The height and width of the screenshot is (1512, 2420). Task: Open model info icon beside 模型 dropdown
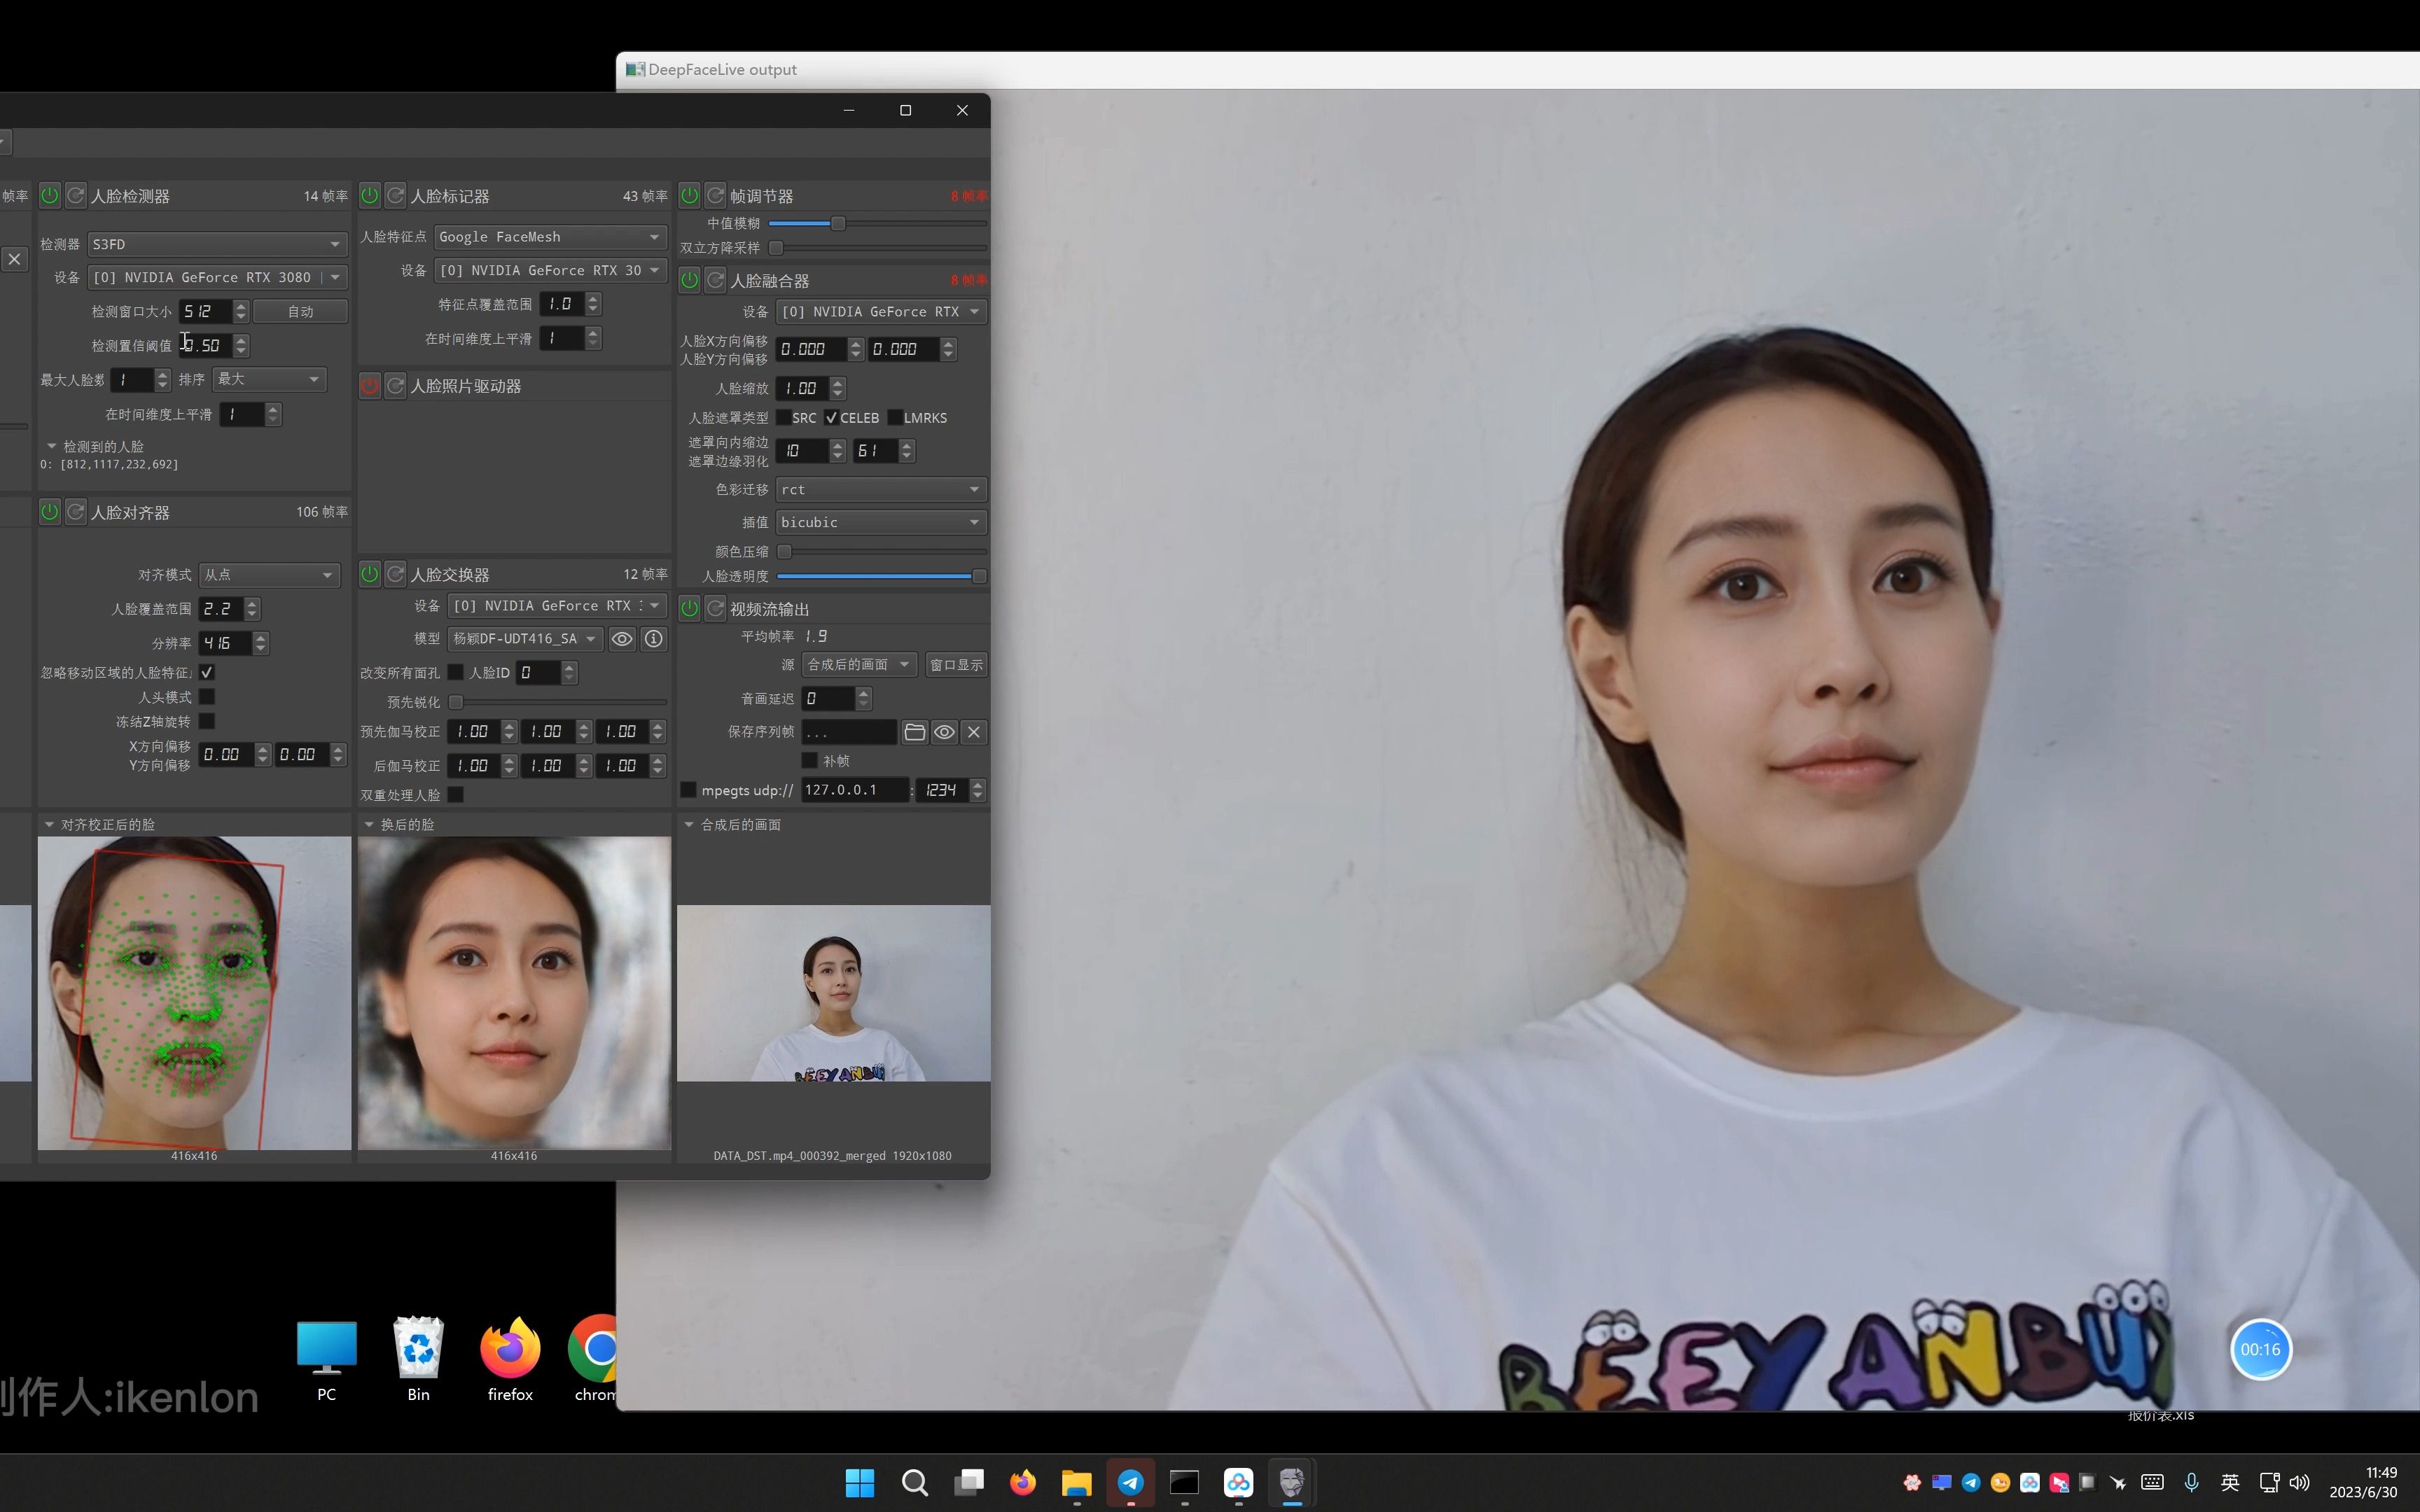coord(654,639)
